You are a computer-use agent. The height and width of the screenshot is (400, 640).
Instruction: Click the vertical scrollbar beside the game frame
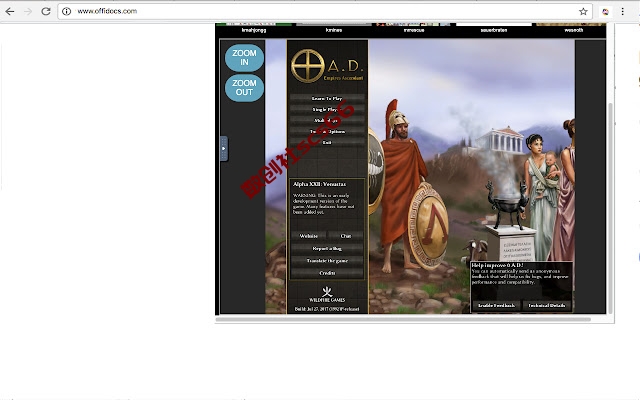(611, 208)
